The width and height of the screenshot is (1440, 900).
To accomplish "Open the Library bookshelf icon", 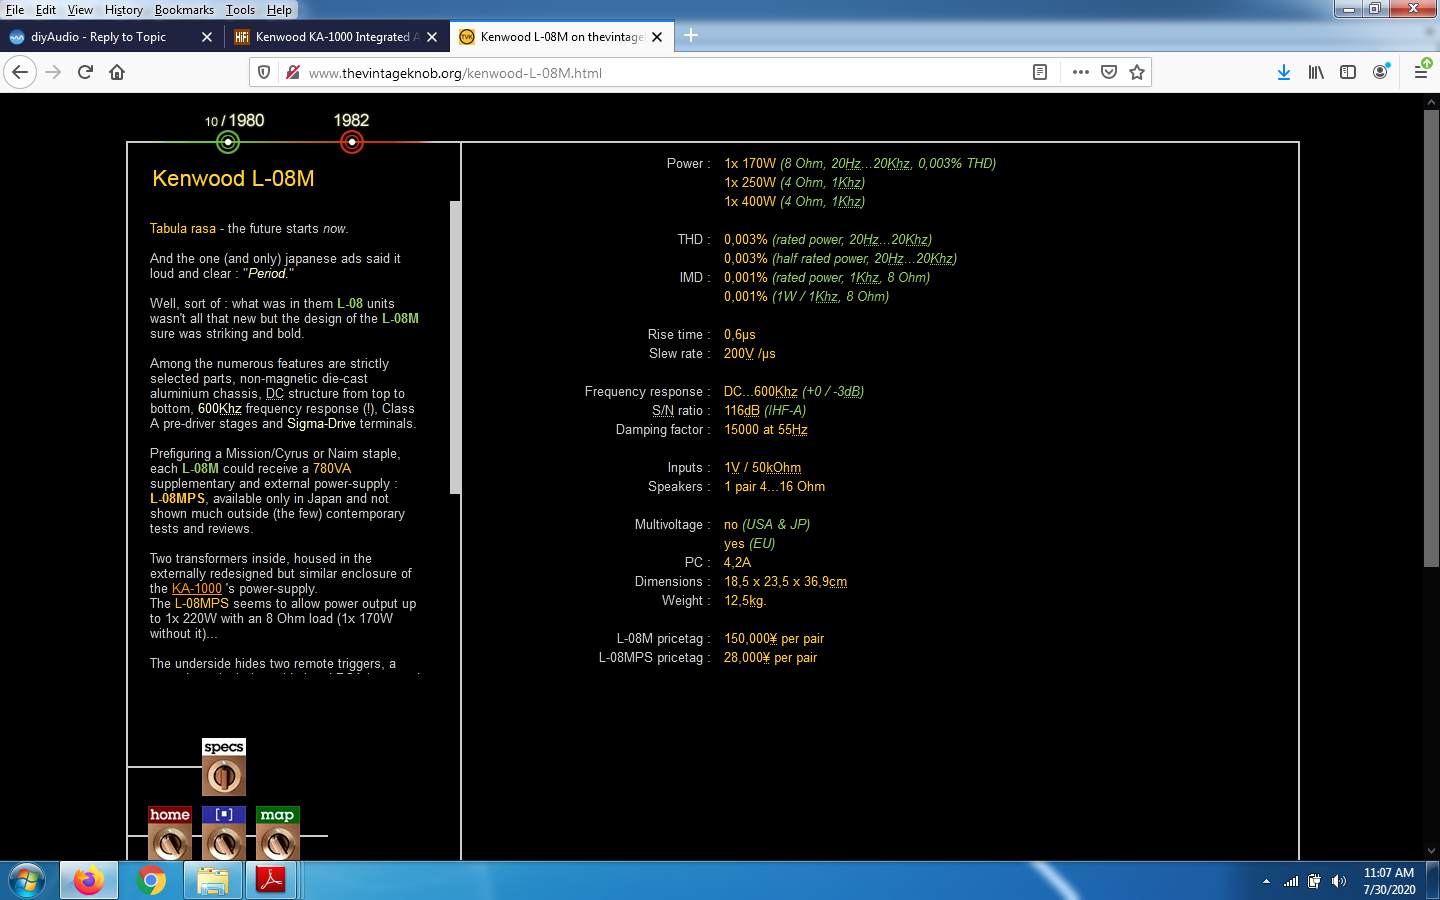I will click(x=1316, y=72).
